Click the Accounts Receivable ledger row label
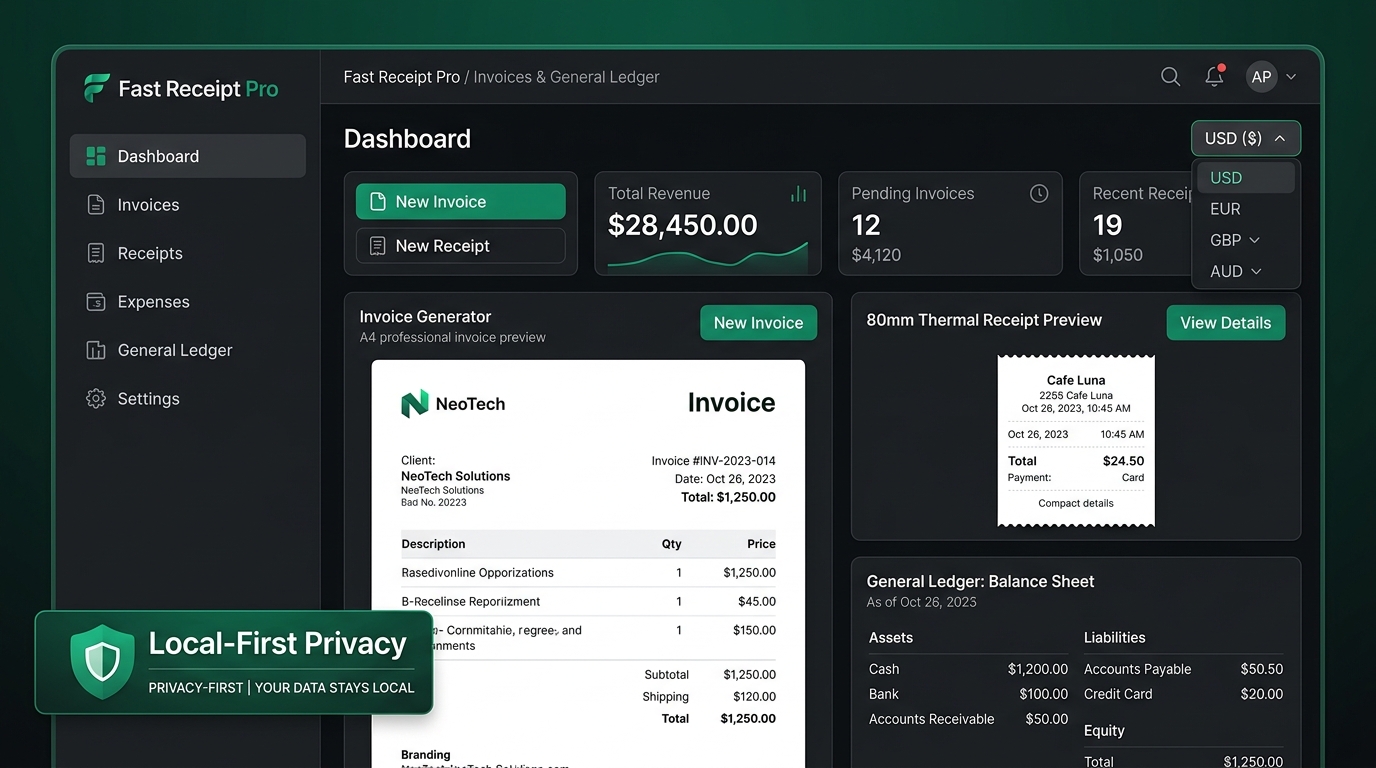Image resolution: width=1376 pixels, height=768 pixels. (x=932, y=719)
